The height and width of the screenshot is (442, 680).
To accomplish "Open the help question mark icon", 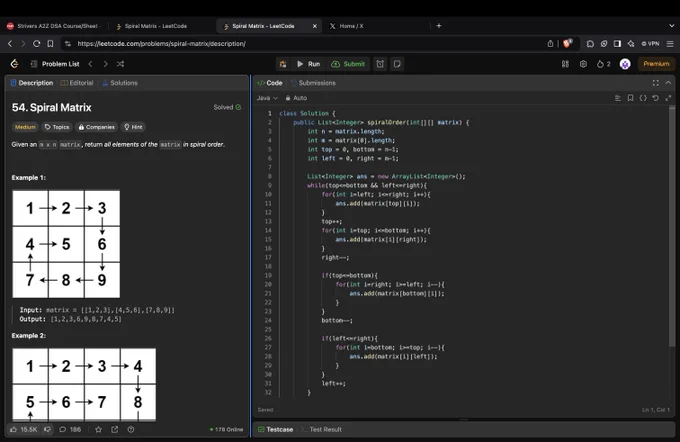I will pos(131,429).
